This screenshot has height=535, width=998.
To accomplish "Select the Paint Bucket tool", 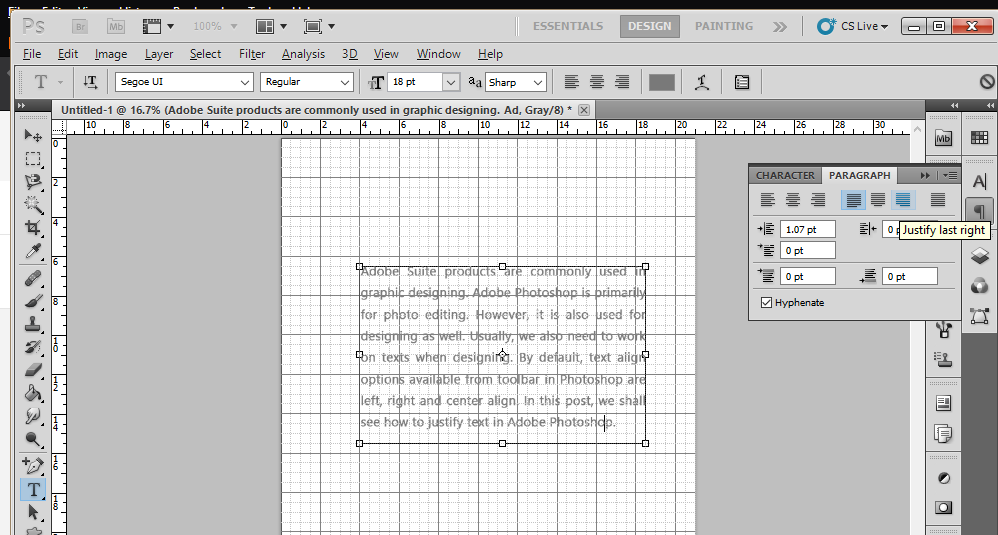I will (x=33, y=393).
